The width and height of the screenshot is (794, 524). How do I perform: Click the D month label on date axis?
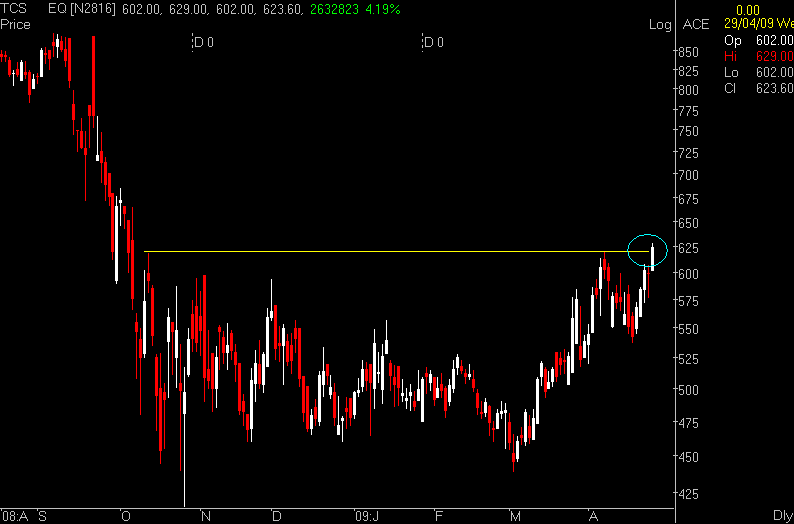coord(276,517)
